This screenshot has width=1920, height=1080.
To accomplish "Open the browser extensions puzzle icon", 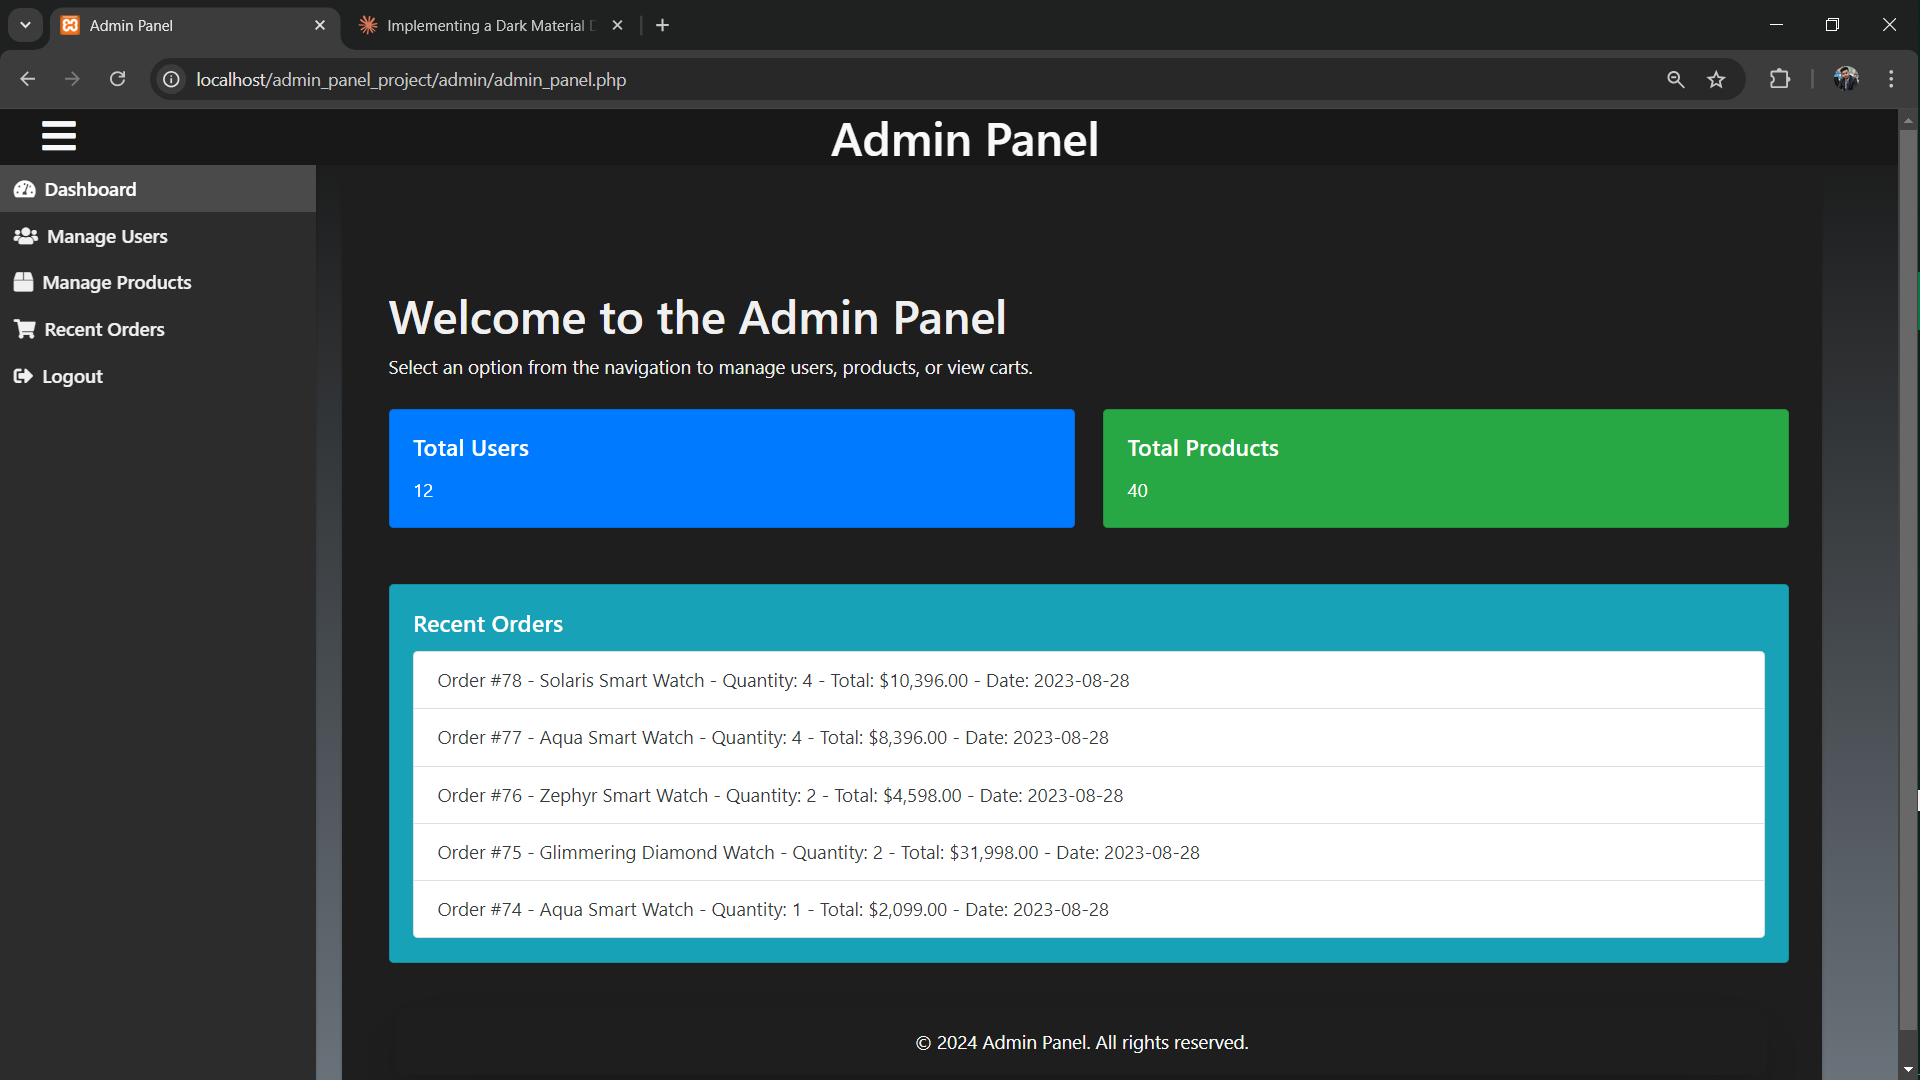I will [1779, 79].
